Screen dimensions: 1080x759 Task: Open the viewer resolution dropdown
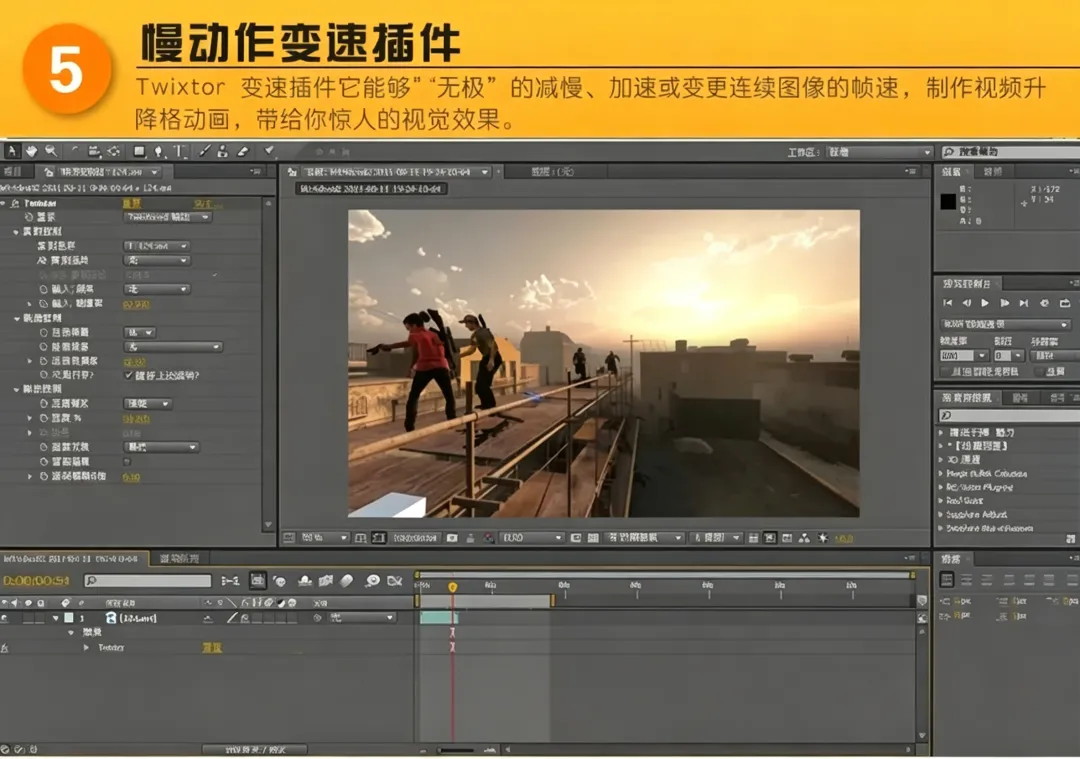532,538
